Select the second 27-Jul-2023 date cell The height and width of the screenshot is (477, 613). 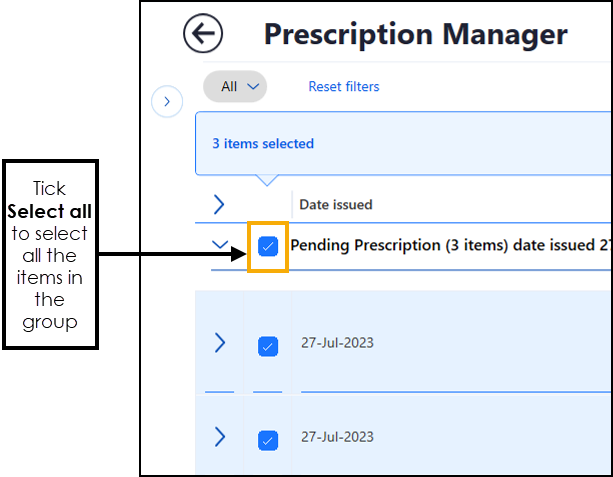(x=337, y=437)
